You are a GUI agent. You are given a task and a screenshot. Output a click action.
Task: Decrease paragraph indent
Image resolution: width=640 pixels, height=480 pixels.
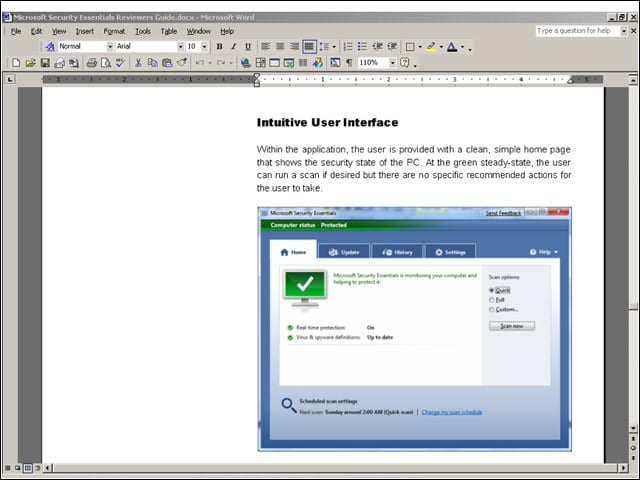378,47
